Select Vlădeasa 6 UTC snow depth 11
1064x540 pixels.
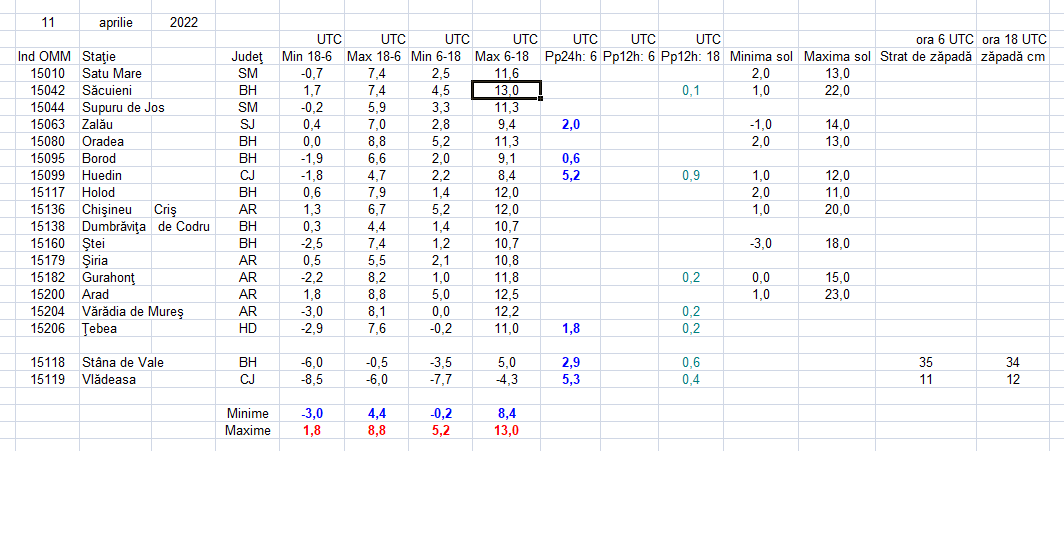[926, 379]
